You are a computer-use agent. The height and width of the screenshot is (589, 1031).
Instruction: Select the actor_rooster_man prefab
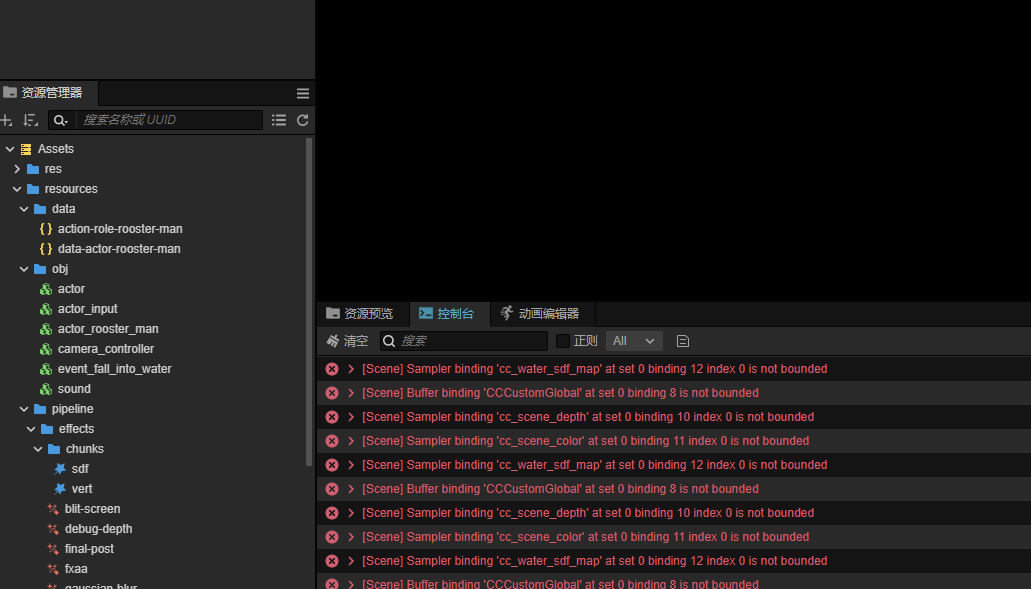[108, 329]
